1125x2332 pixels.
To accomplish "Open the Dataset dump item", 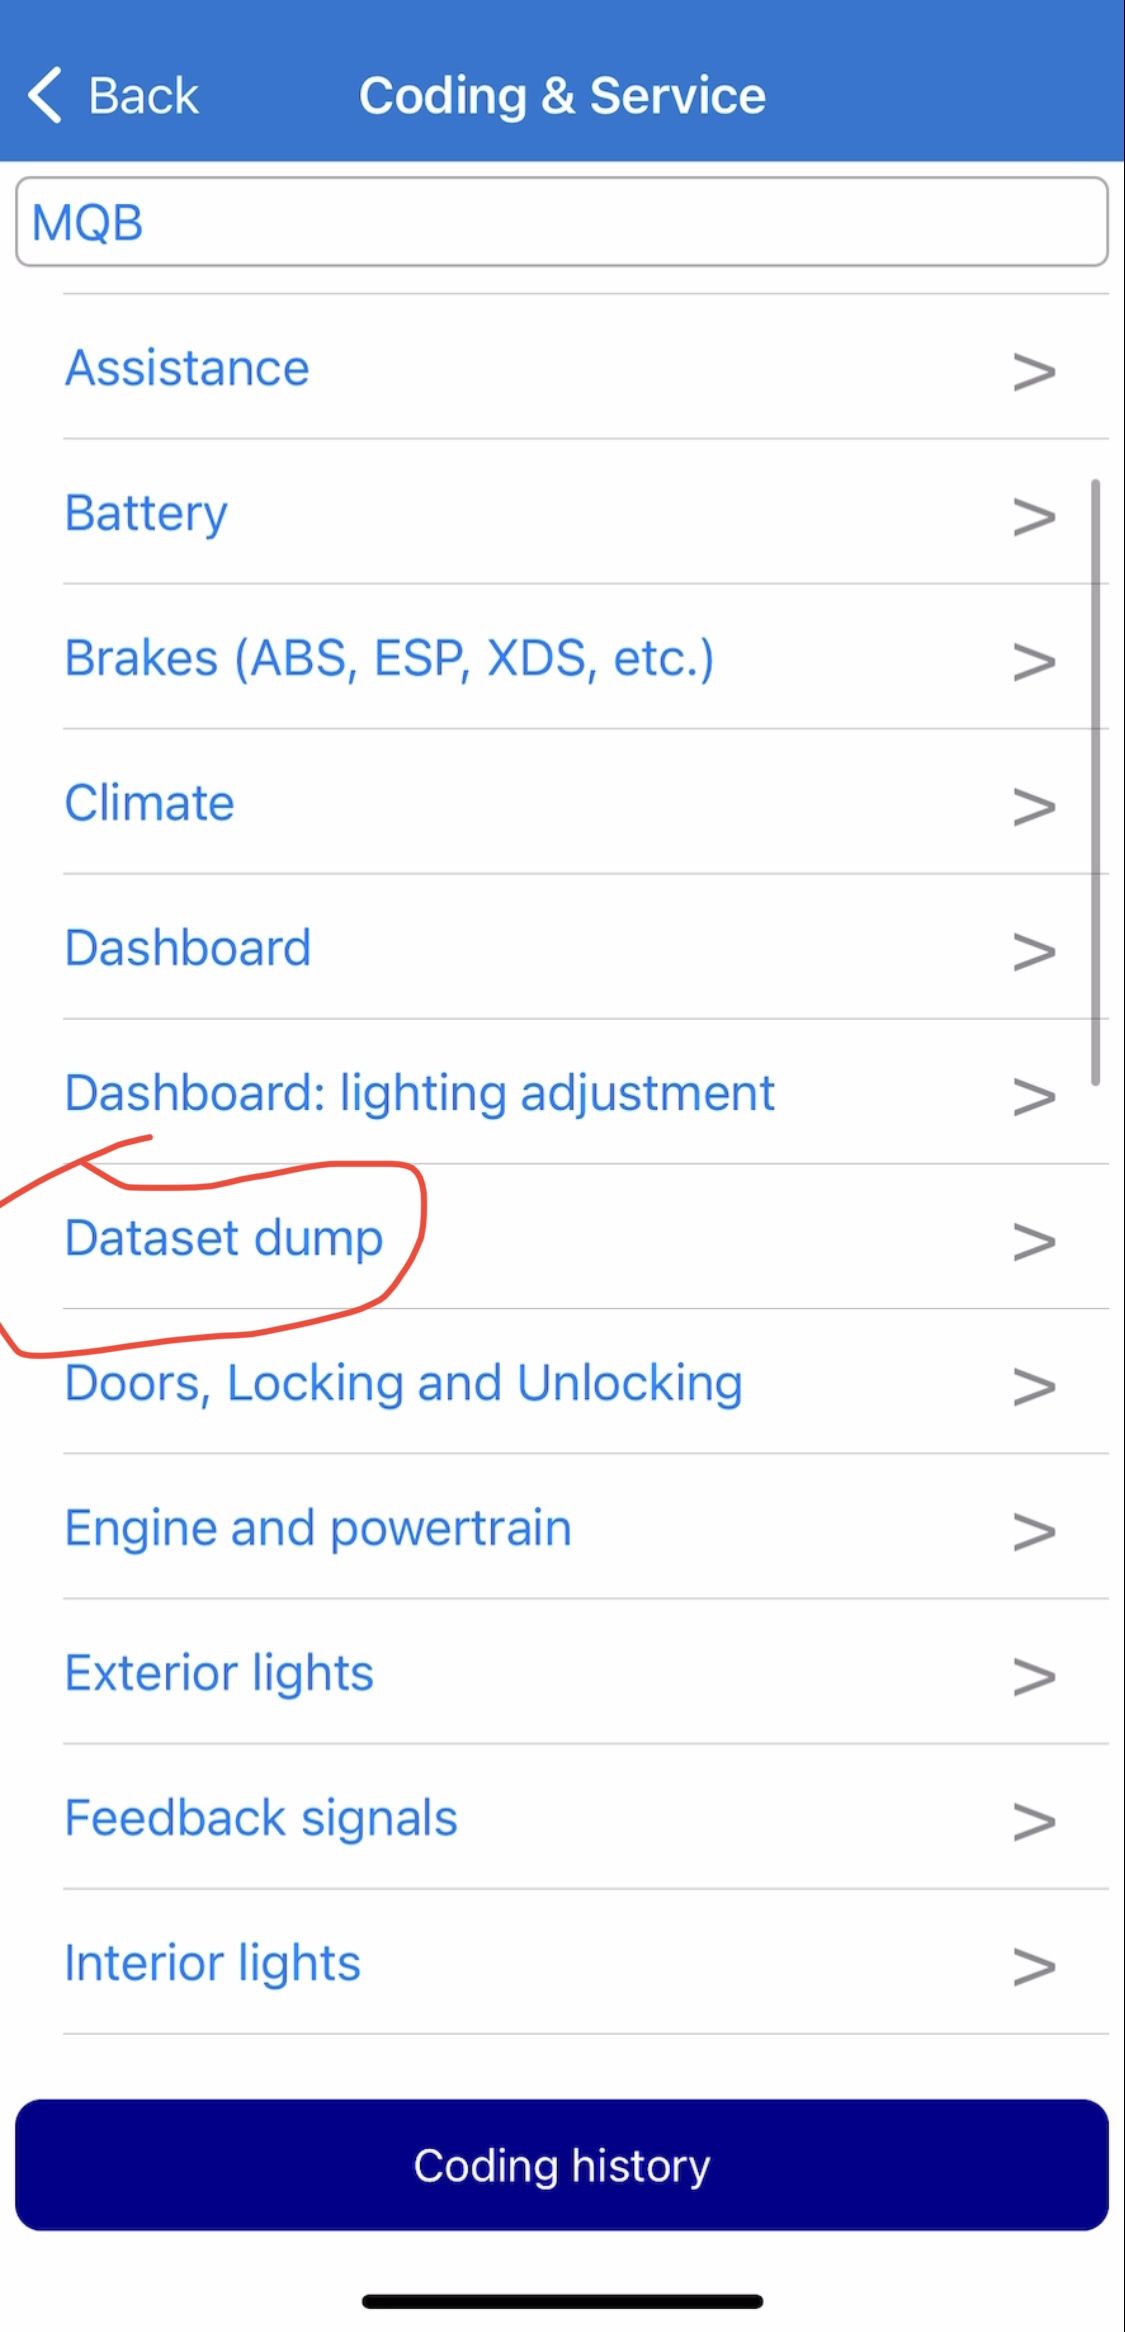I will point(224,1238).
